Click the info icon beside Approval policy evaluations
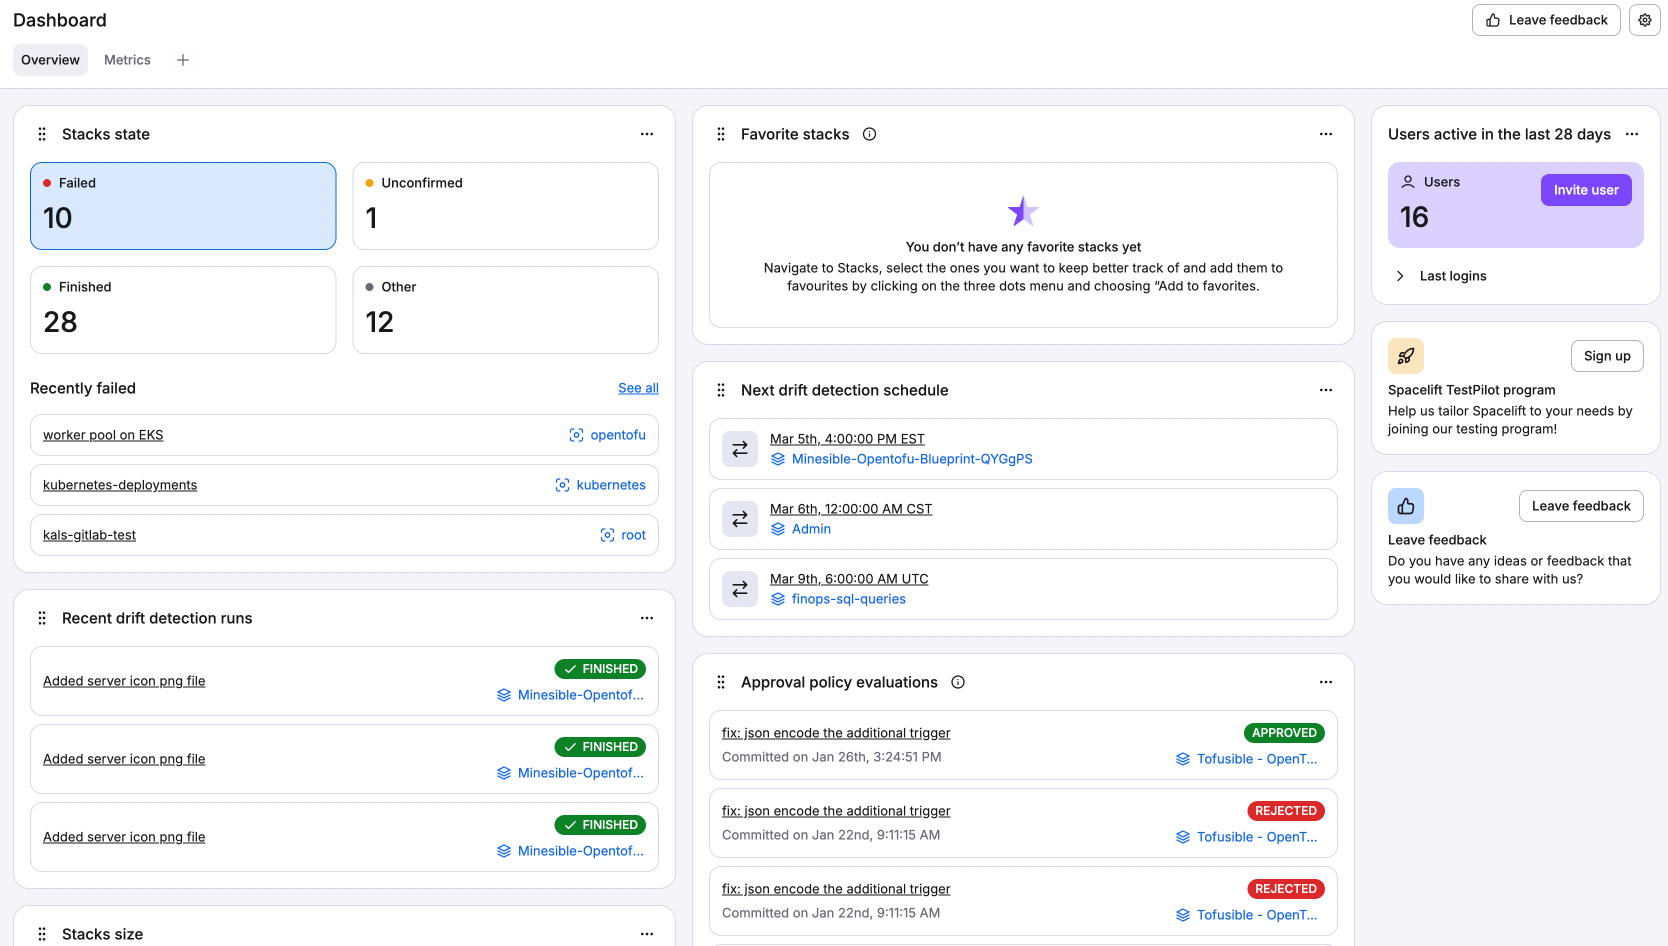Viewport: 1668px width, 946px height. pos(957,681)
